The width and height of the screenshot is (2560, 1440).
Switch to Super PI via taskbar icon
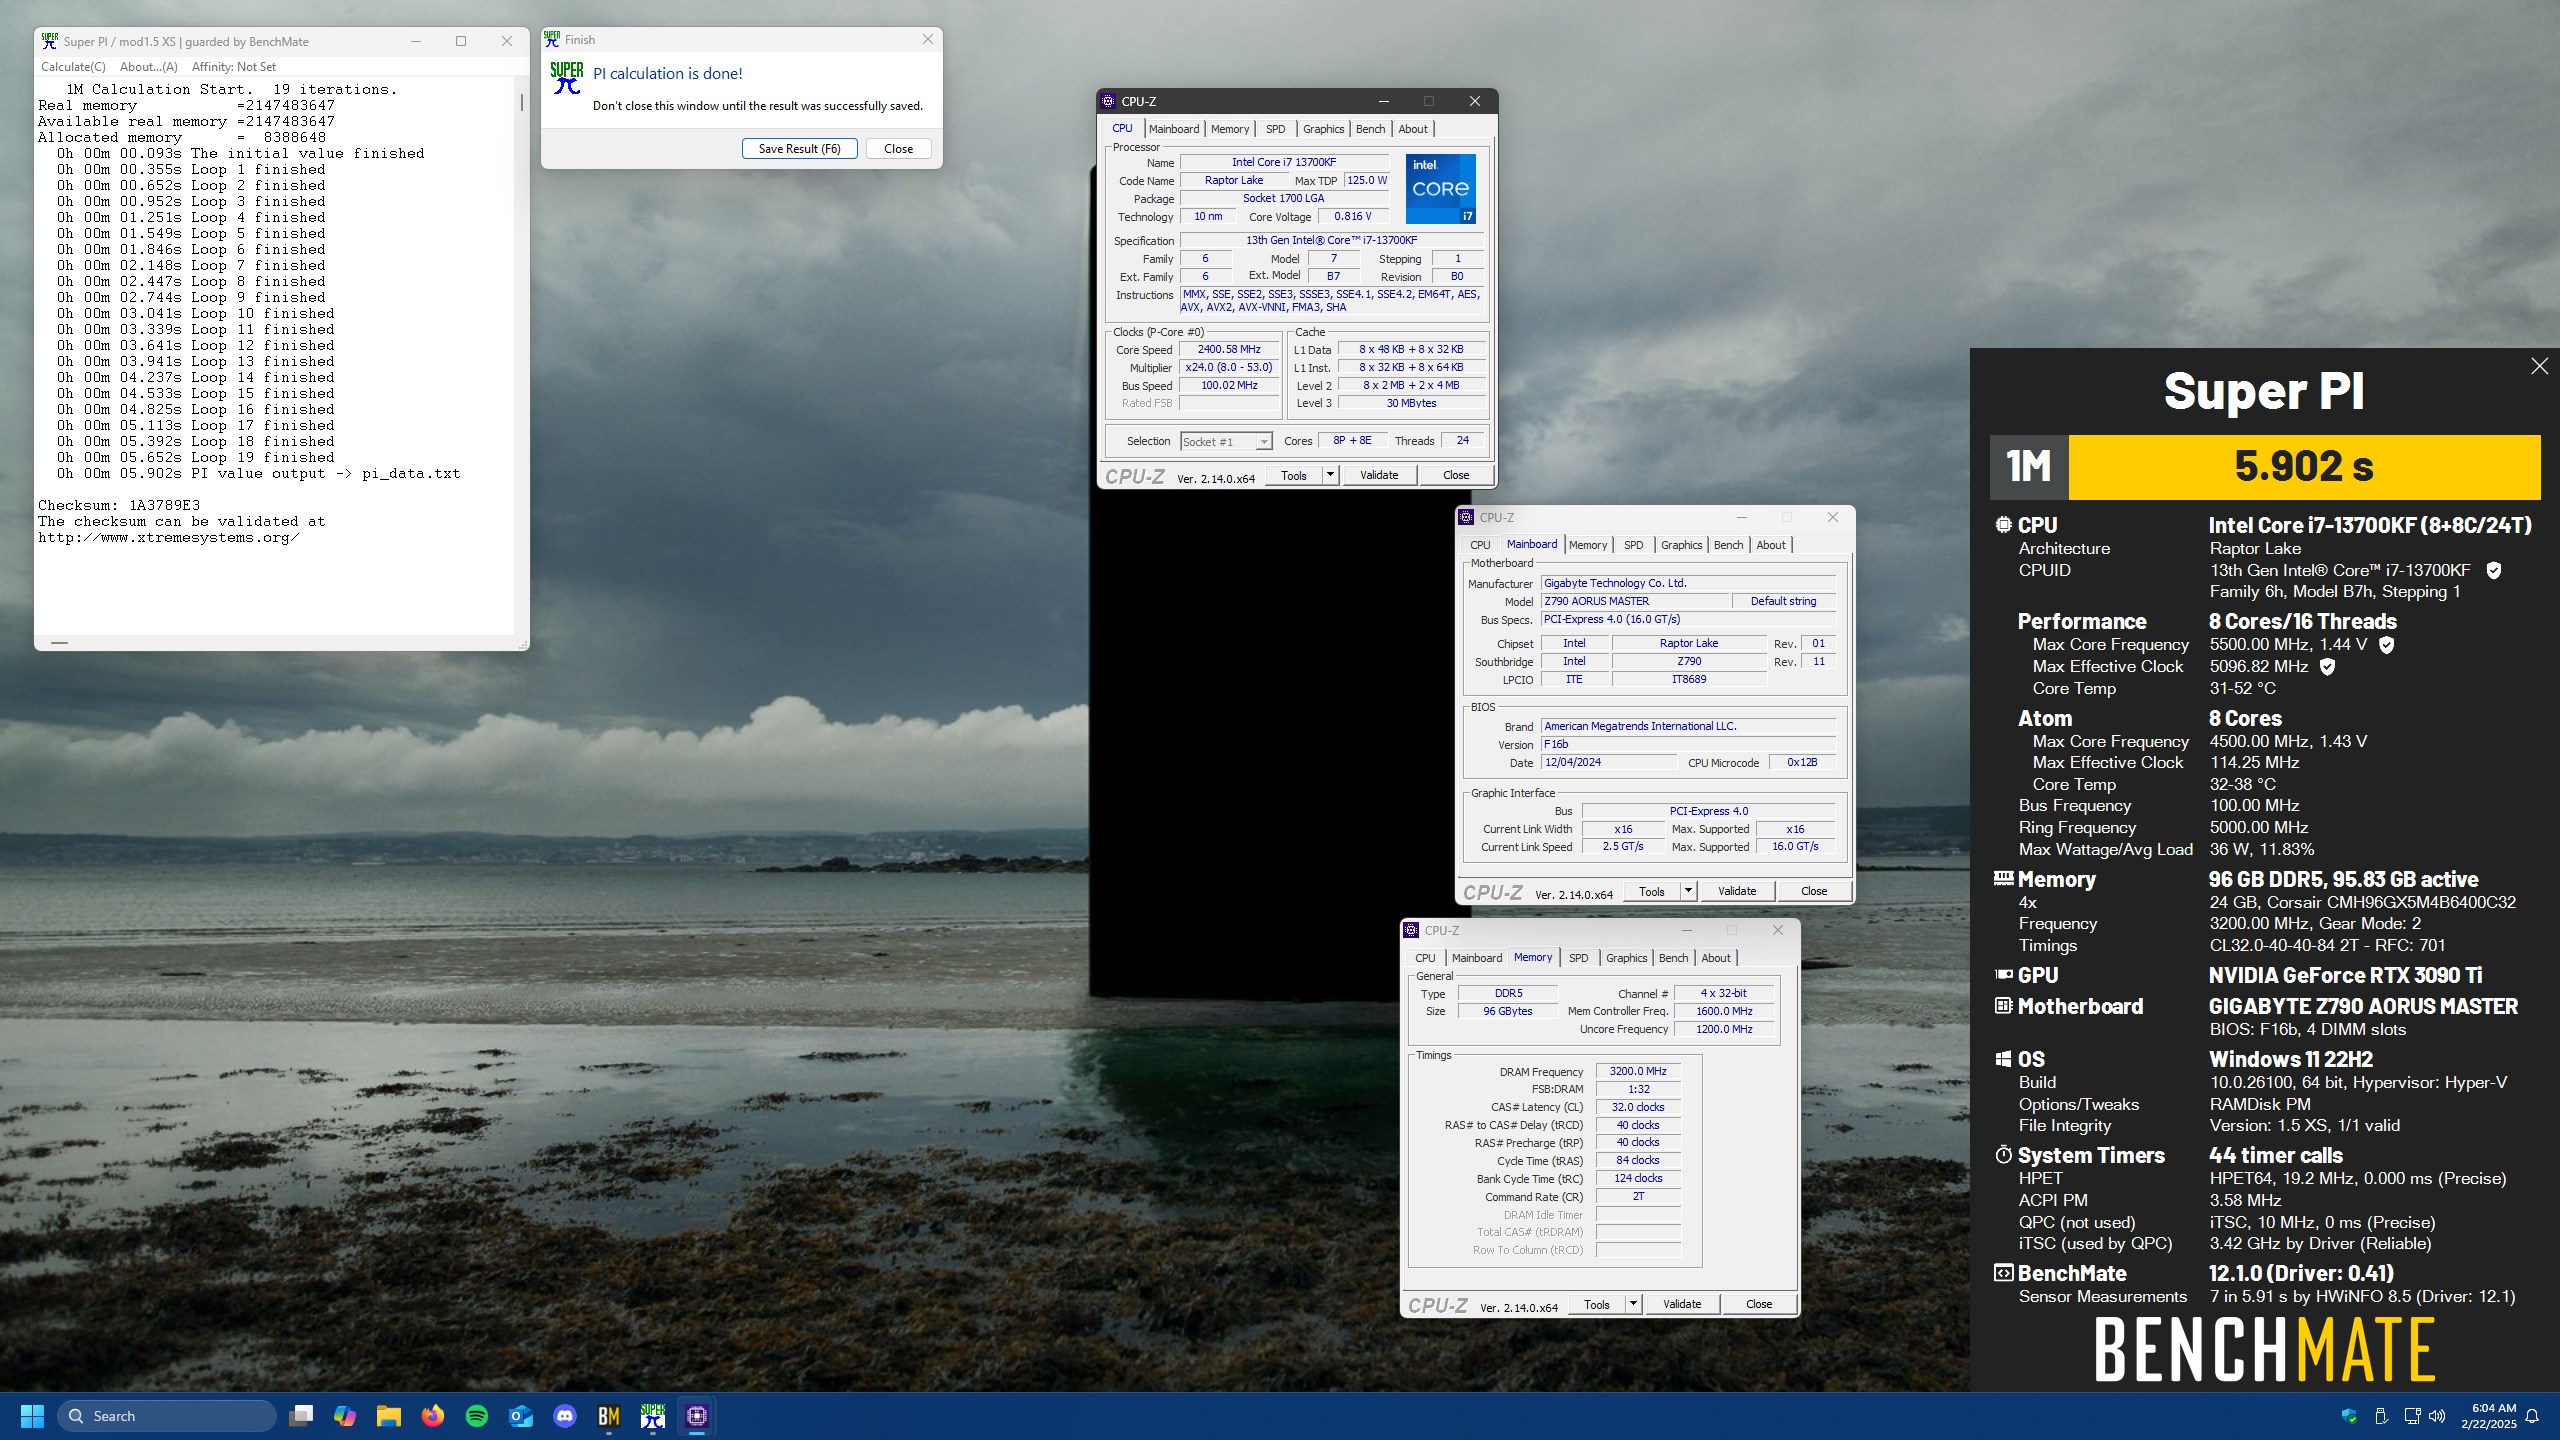653,1416
